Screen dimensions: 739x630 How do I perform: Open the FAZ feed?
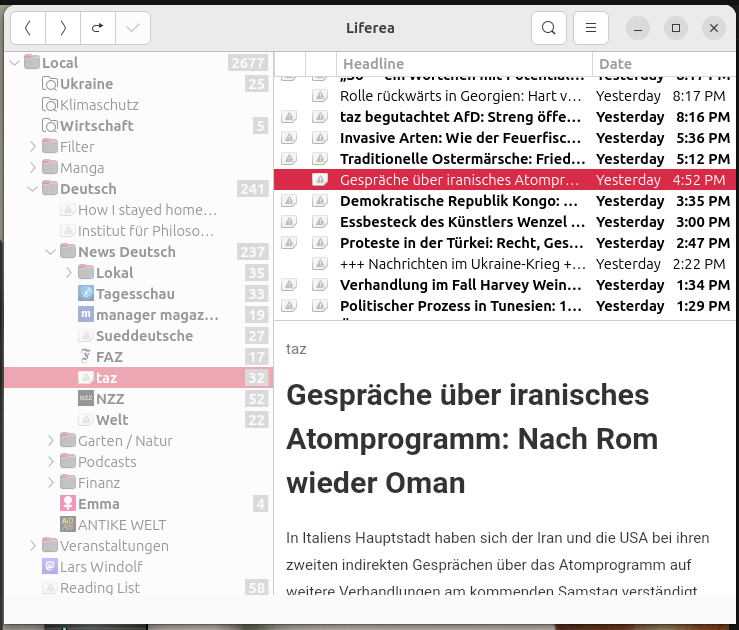pyautogui.click(x=139, y=357)
